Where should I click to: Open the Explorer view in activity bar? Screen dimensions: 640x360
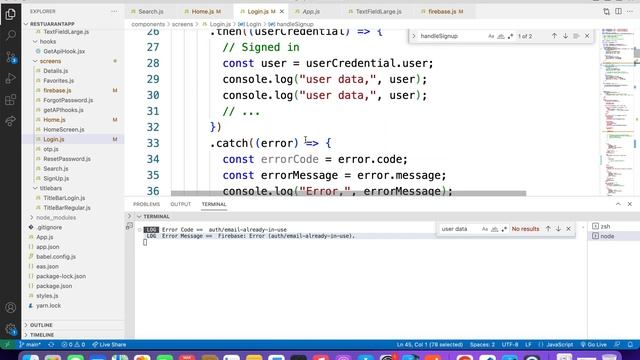[x=11, y=14]
